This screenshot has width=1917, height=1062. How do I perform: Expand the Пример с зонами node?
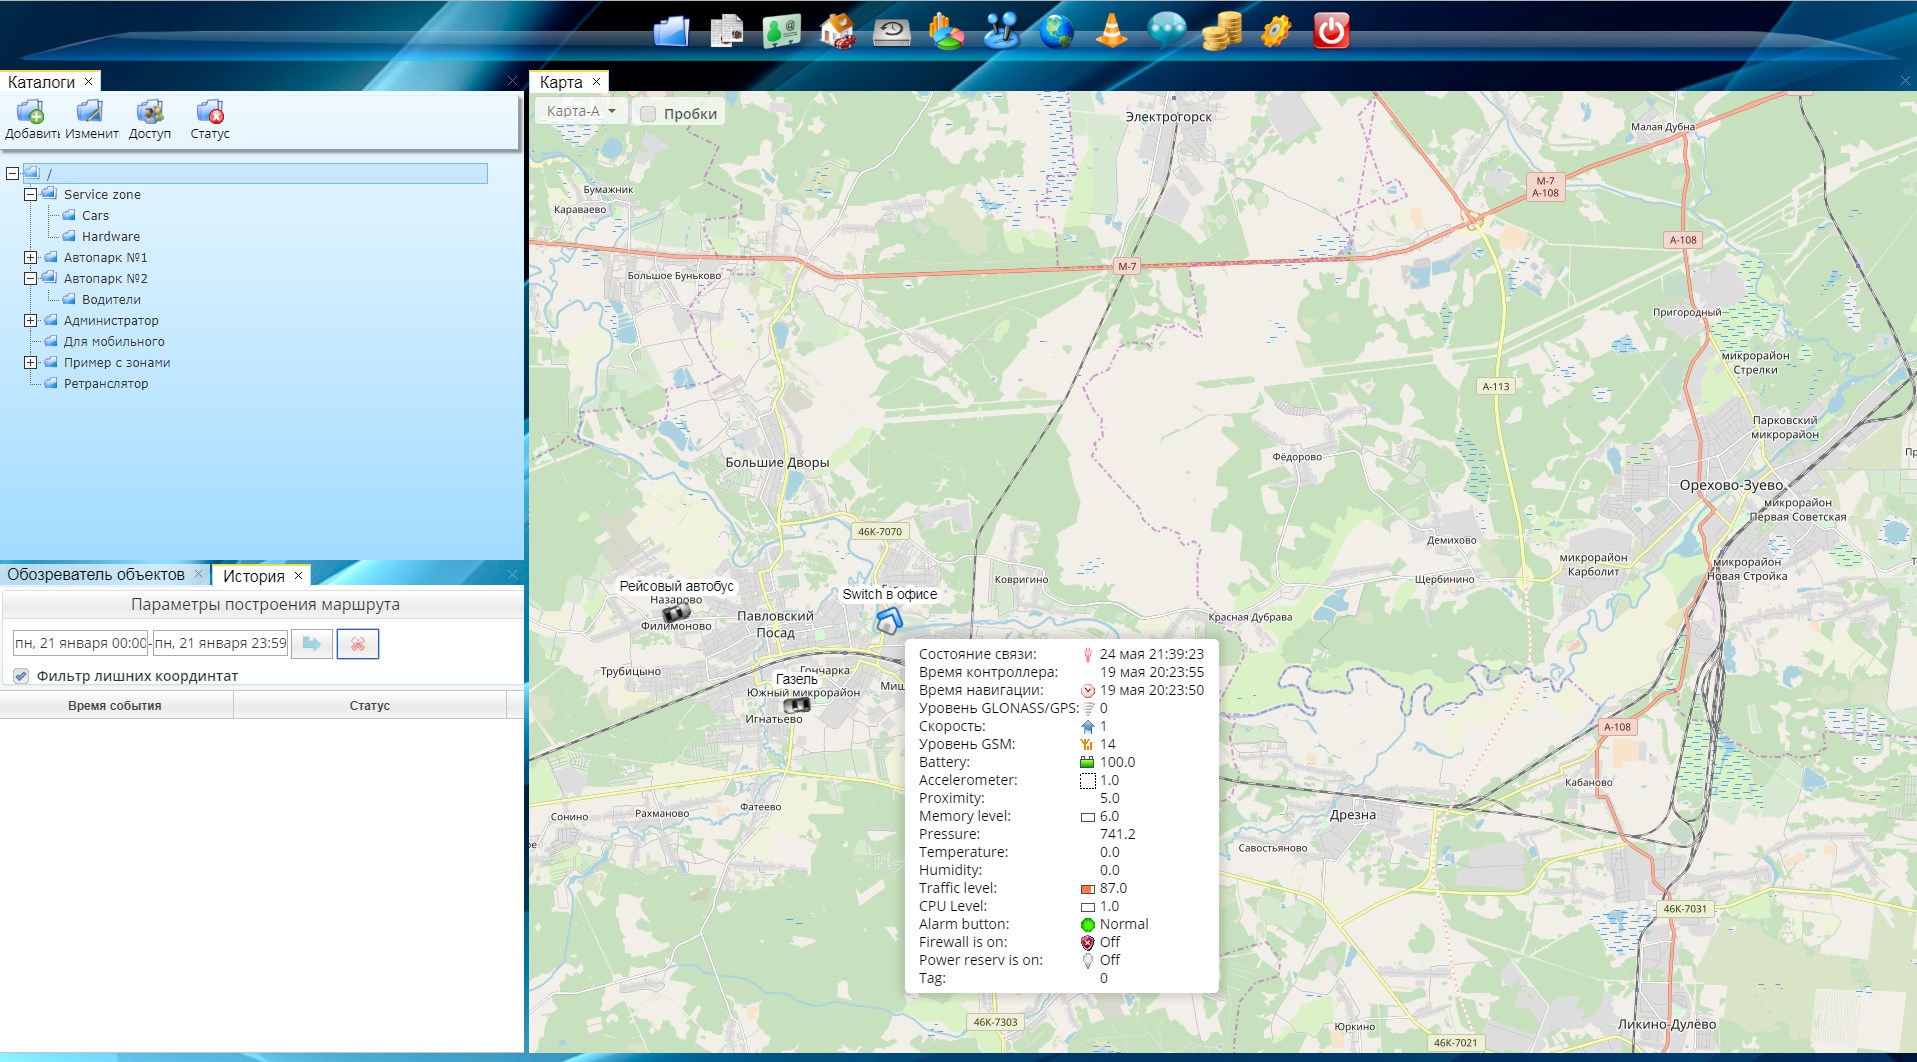point(31,363)
